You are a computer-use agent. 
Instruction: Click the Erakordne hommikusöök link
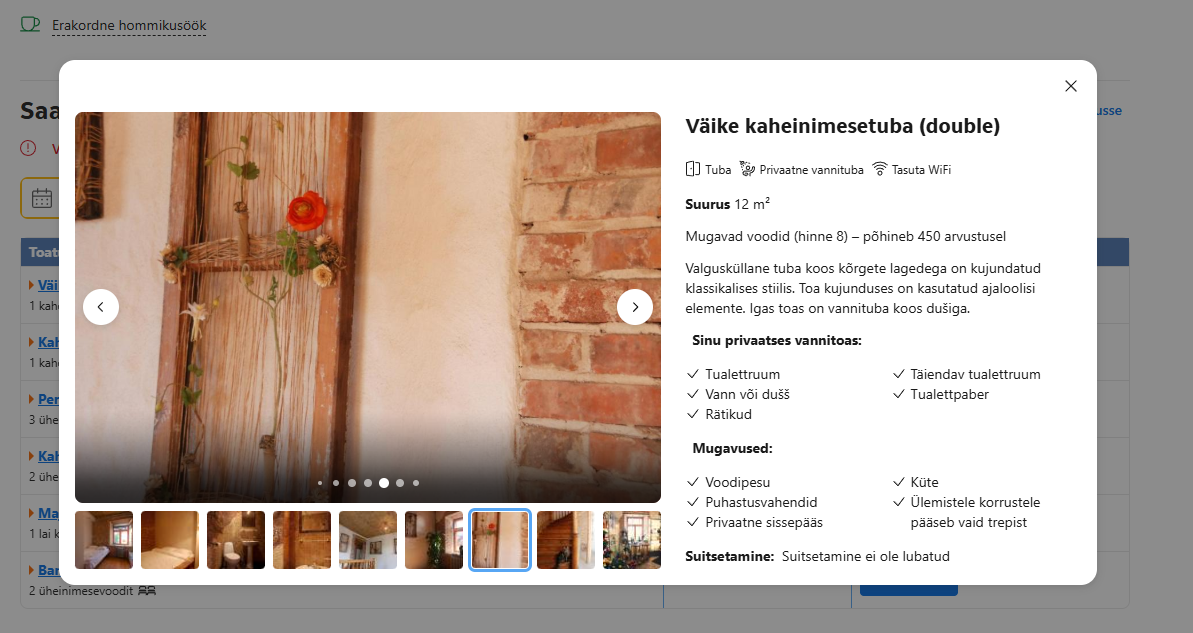point(129,26)
